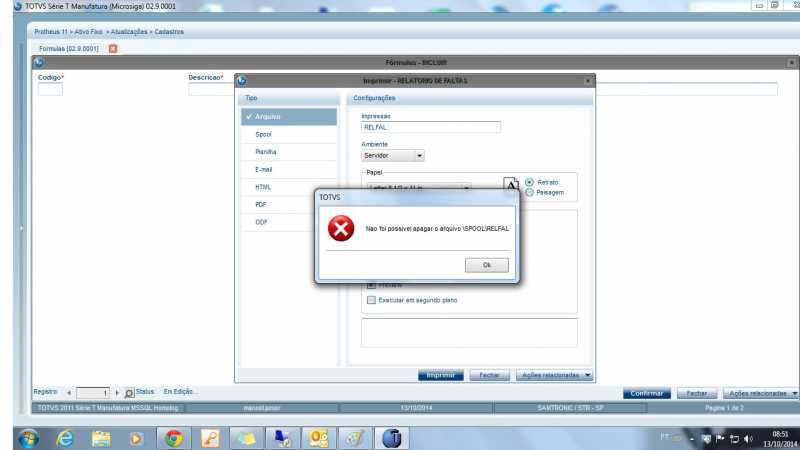Switch to Outlook in the taskbar
800x450 pixels.
[318, 438]
